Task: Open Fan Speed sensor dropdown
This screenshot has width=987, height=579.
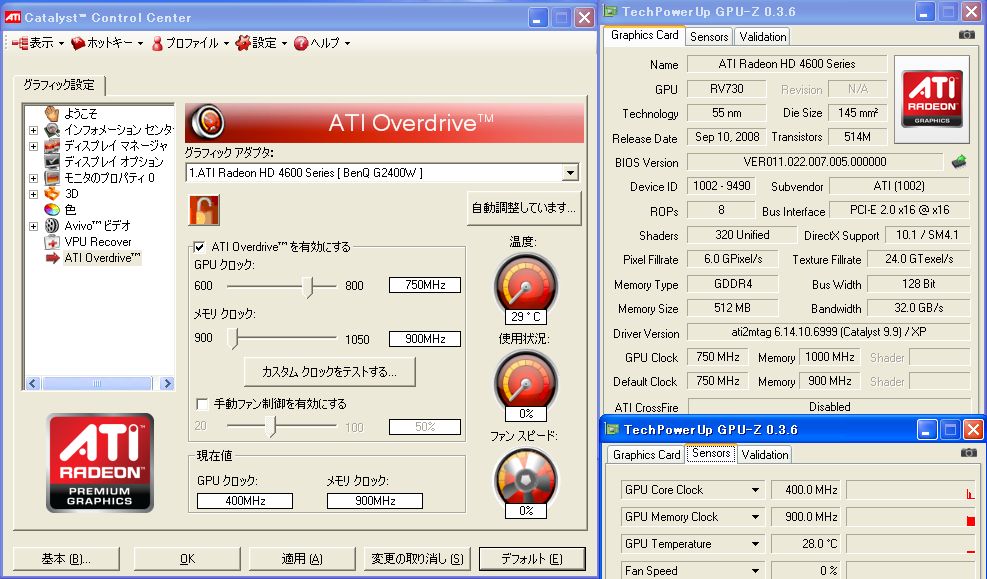Action: coord(755,570)
